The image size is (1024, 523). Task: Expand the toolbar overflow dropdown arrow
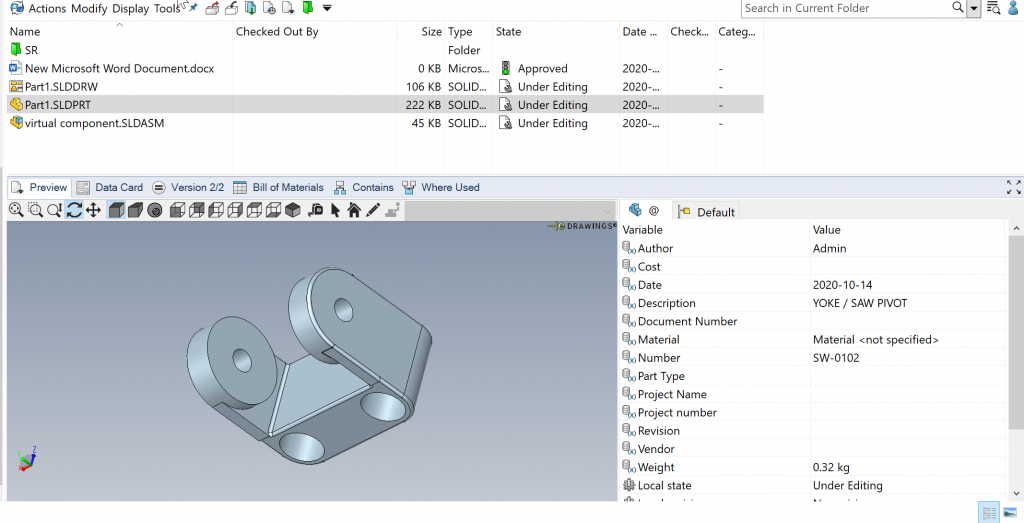327,8
